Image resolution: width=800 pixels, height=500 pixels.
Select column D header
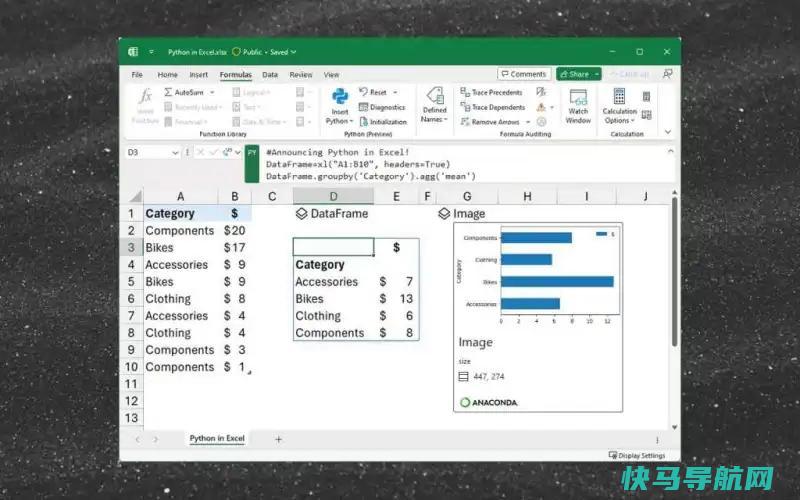333,196
